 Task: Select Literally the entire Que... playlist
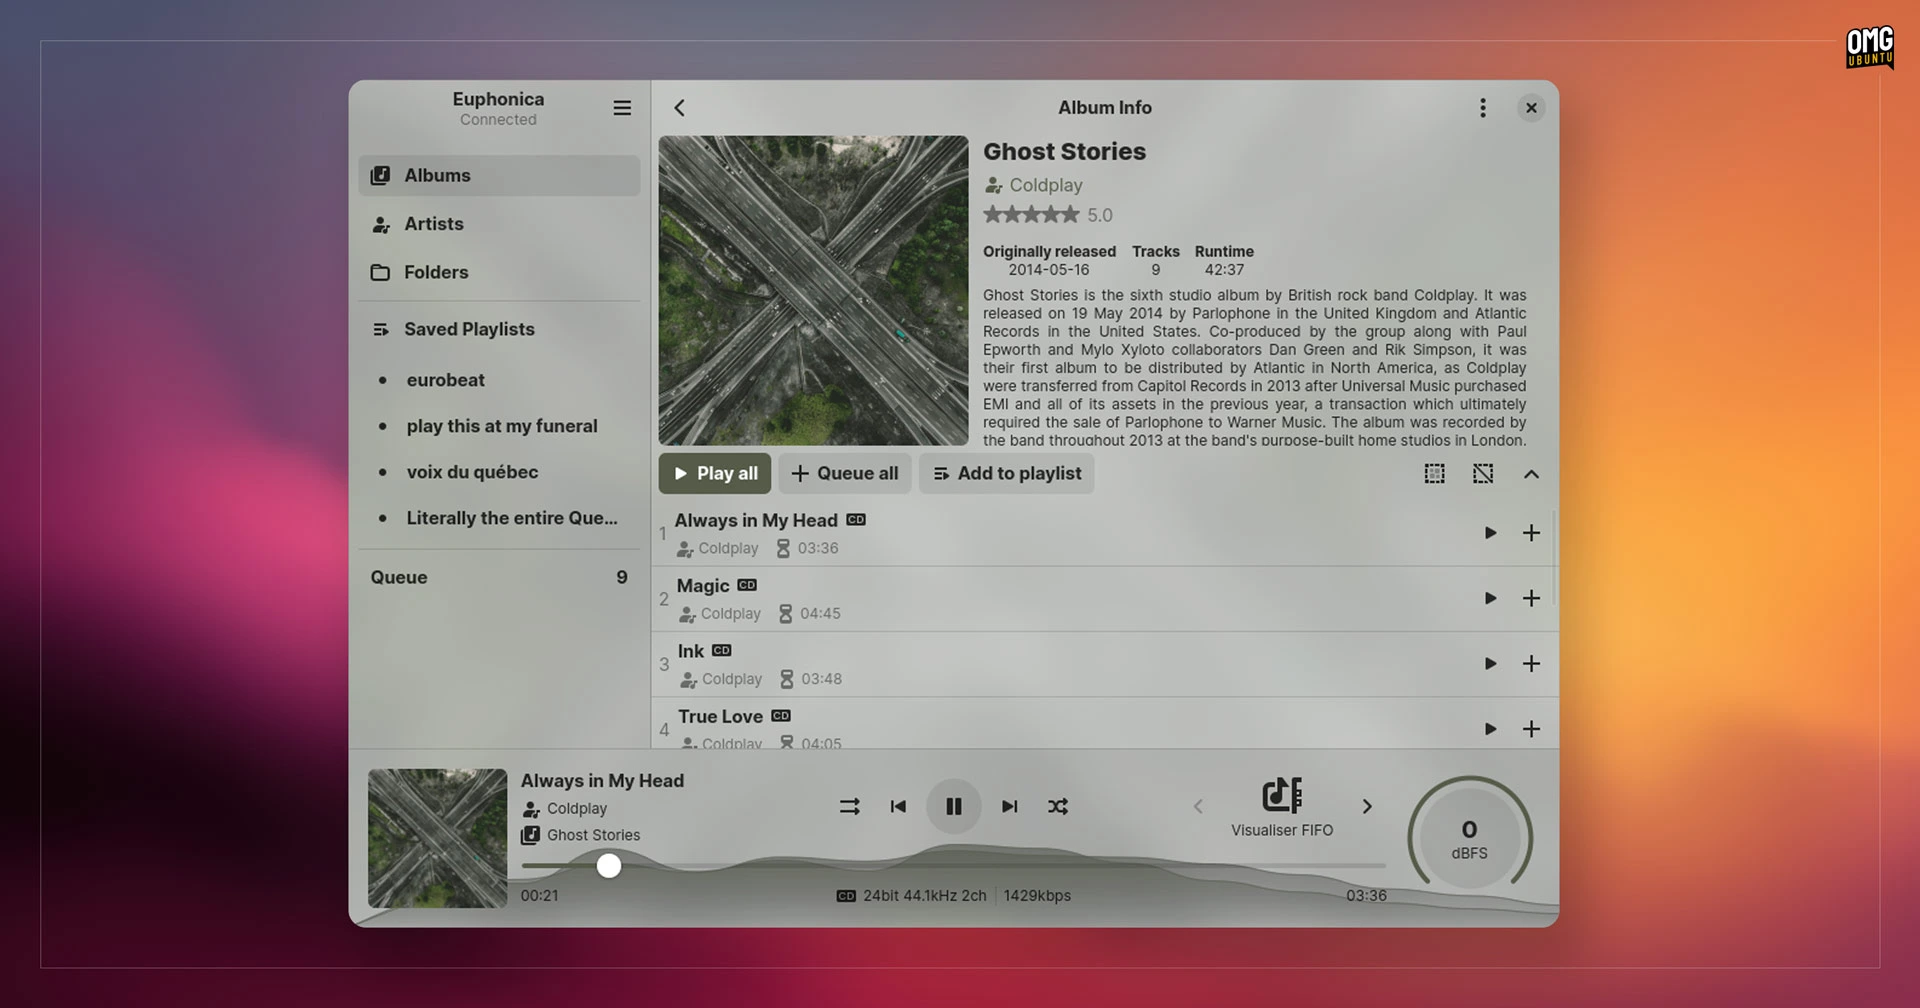[499, 518]
